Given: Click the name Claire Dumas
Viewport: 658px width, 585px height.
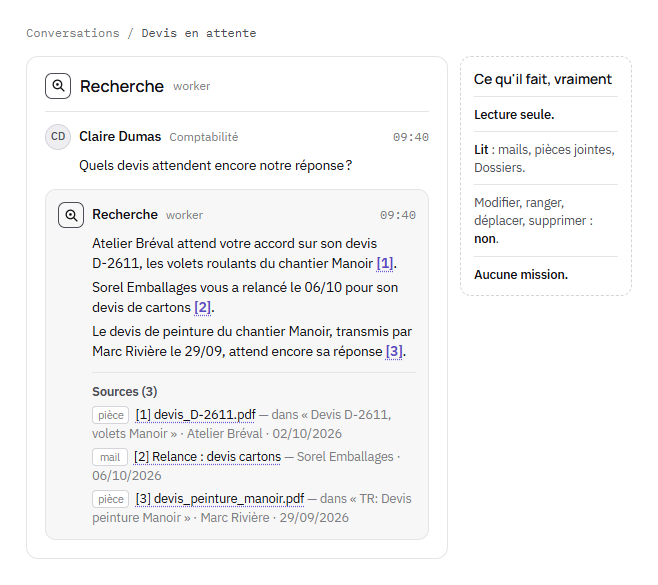Looking at the screenshot, I should tap(120, 136).
